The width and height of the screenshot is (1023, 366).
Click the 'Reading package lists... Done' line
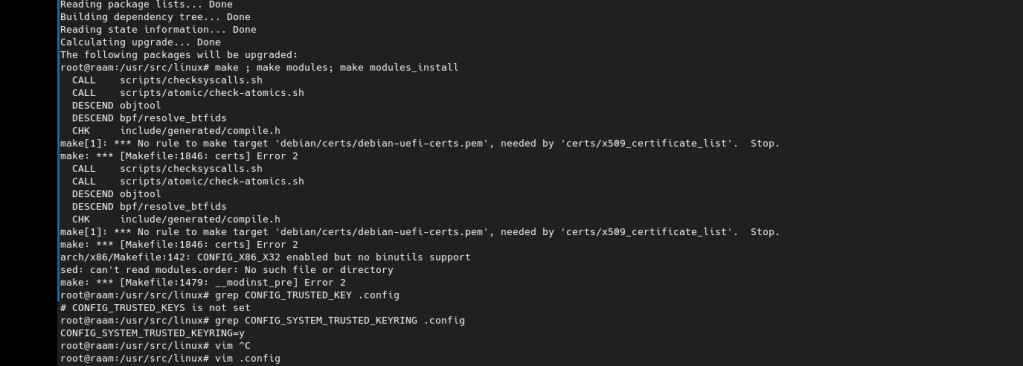coord(146,5)
